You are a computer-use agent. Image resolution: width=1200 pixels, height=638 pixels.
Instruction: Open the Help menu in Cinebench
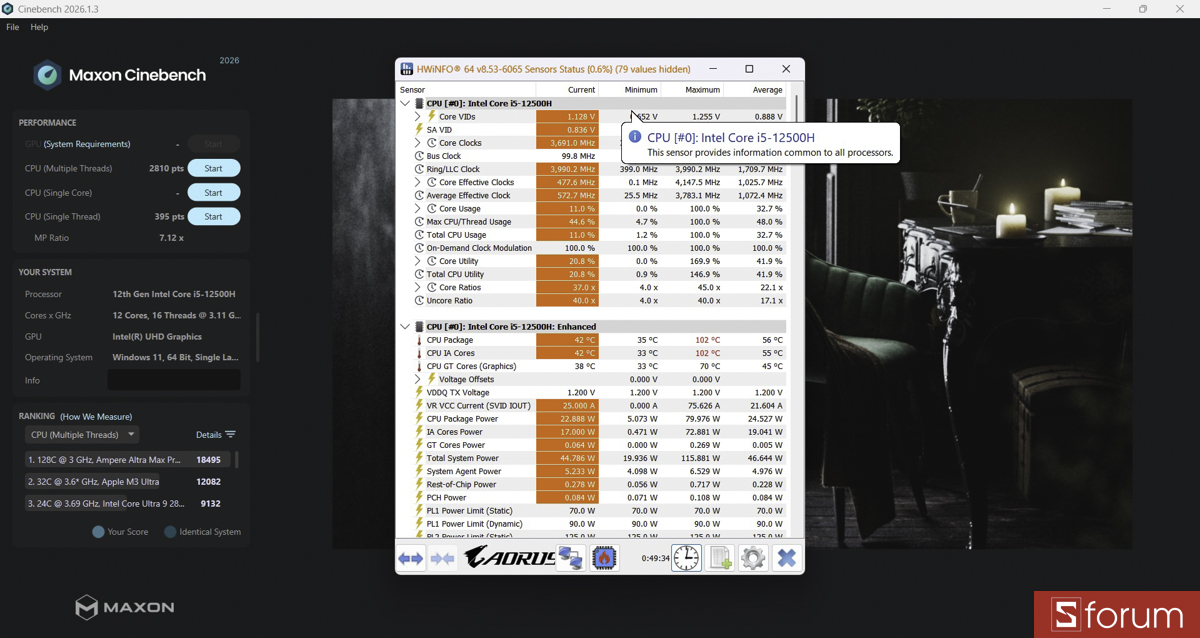39,27
